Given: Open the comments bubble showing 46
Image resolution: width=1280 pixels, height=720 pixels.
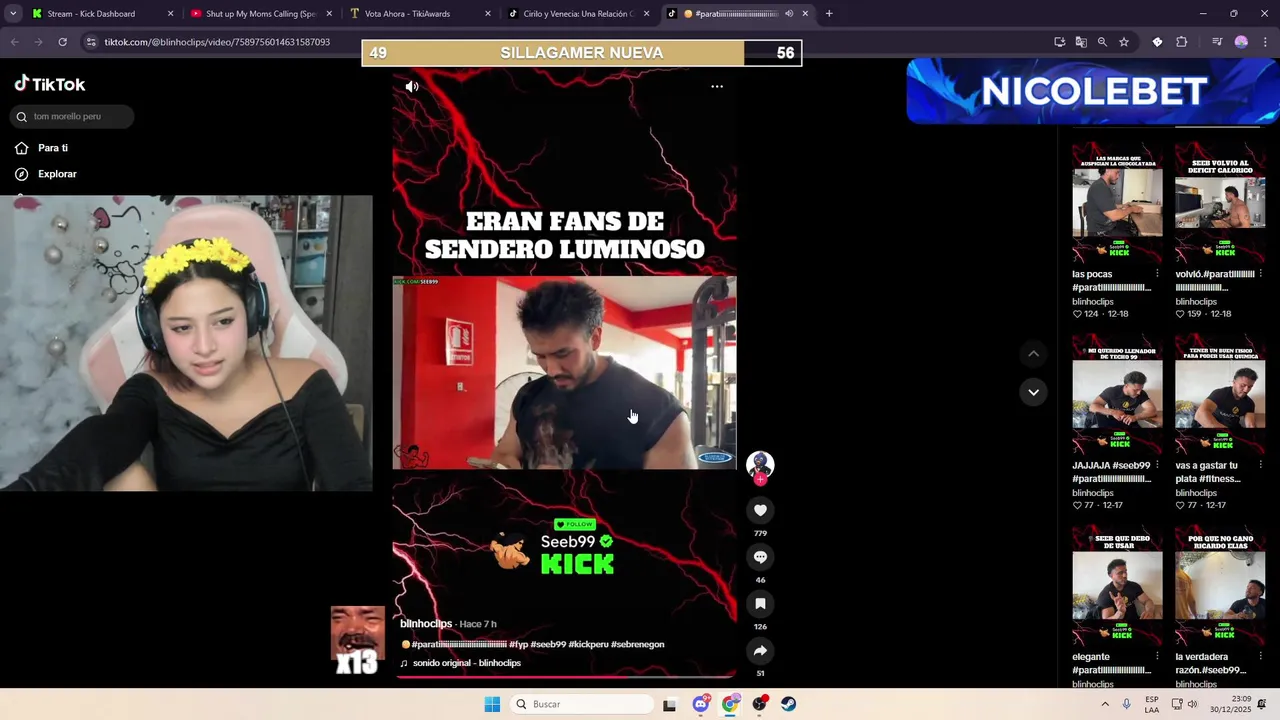Looking at the screenshot, I should [x=760, y=557].
